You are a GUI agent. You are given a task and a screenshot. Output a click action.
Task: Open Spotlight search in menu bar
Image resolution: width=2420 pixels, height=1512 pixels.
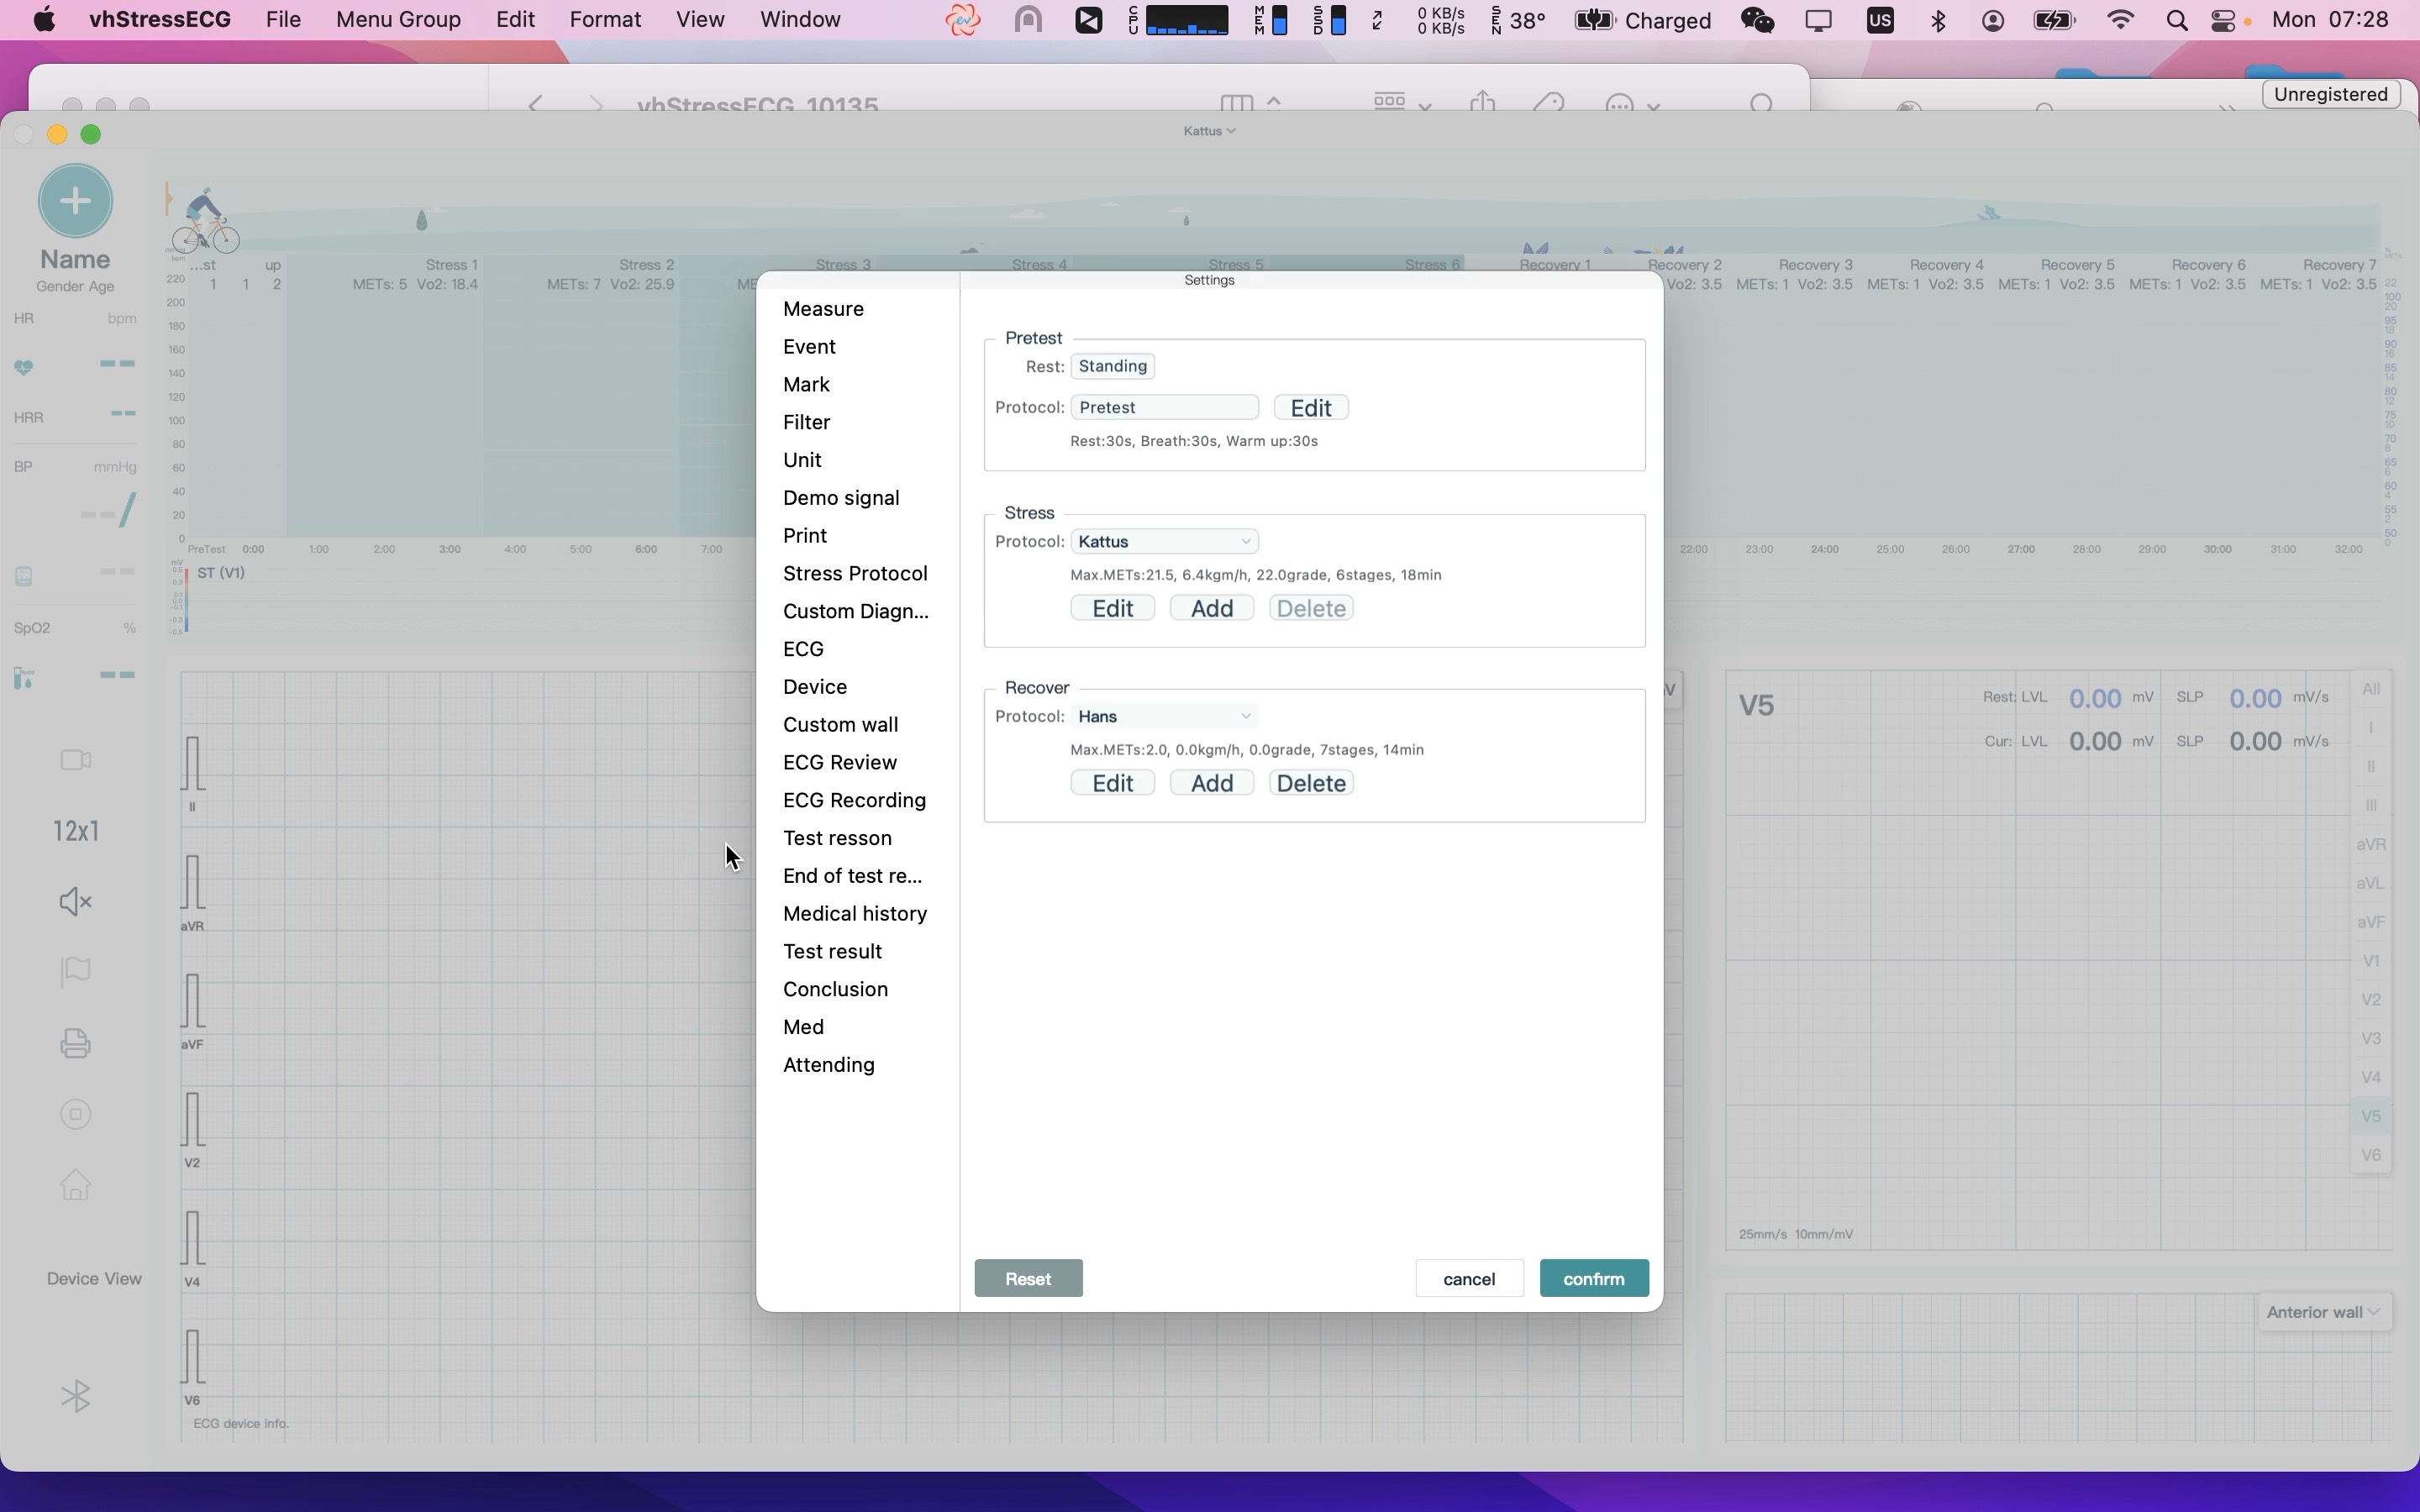[2176, 20]
